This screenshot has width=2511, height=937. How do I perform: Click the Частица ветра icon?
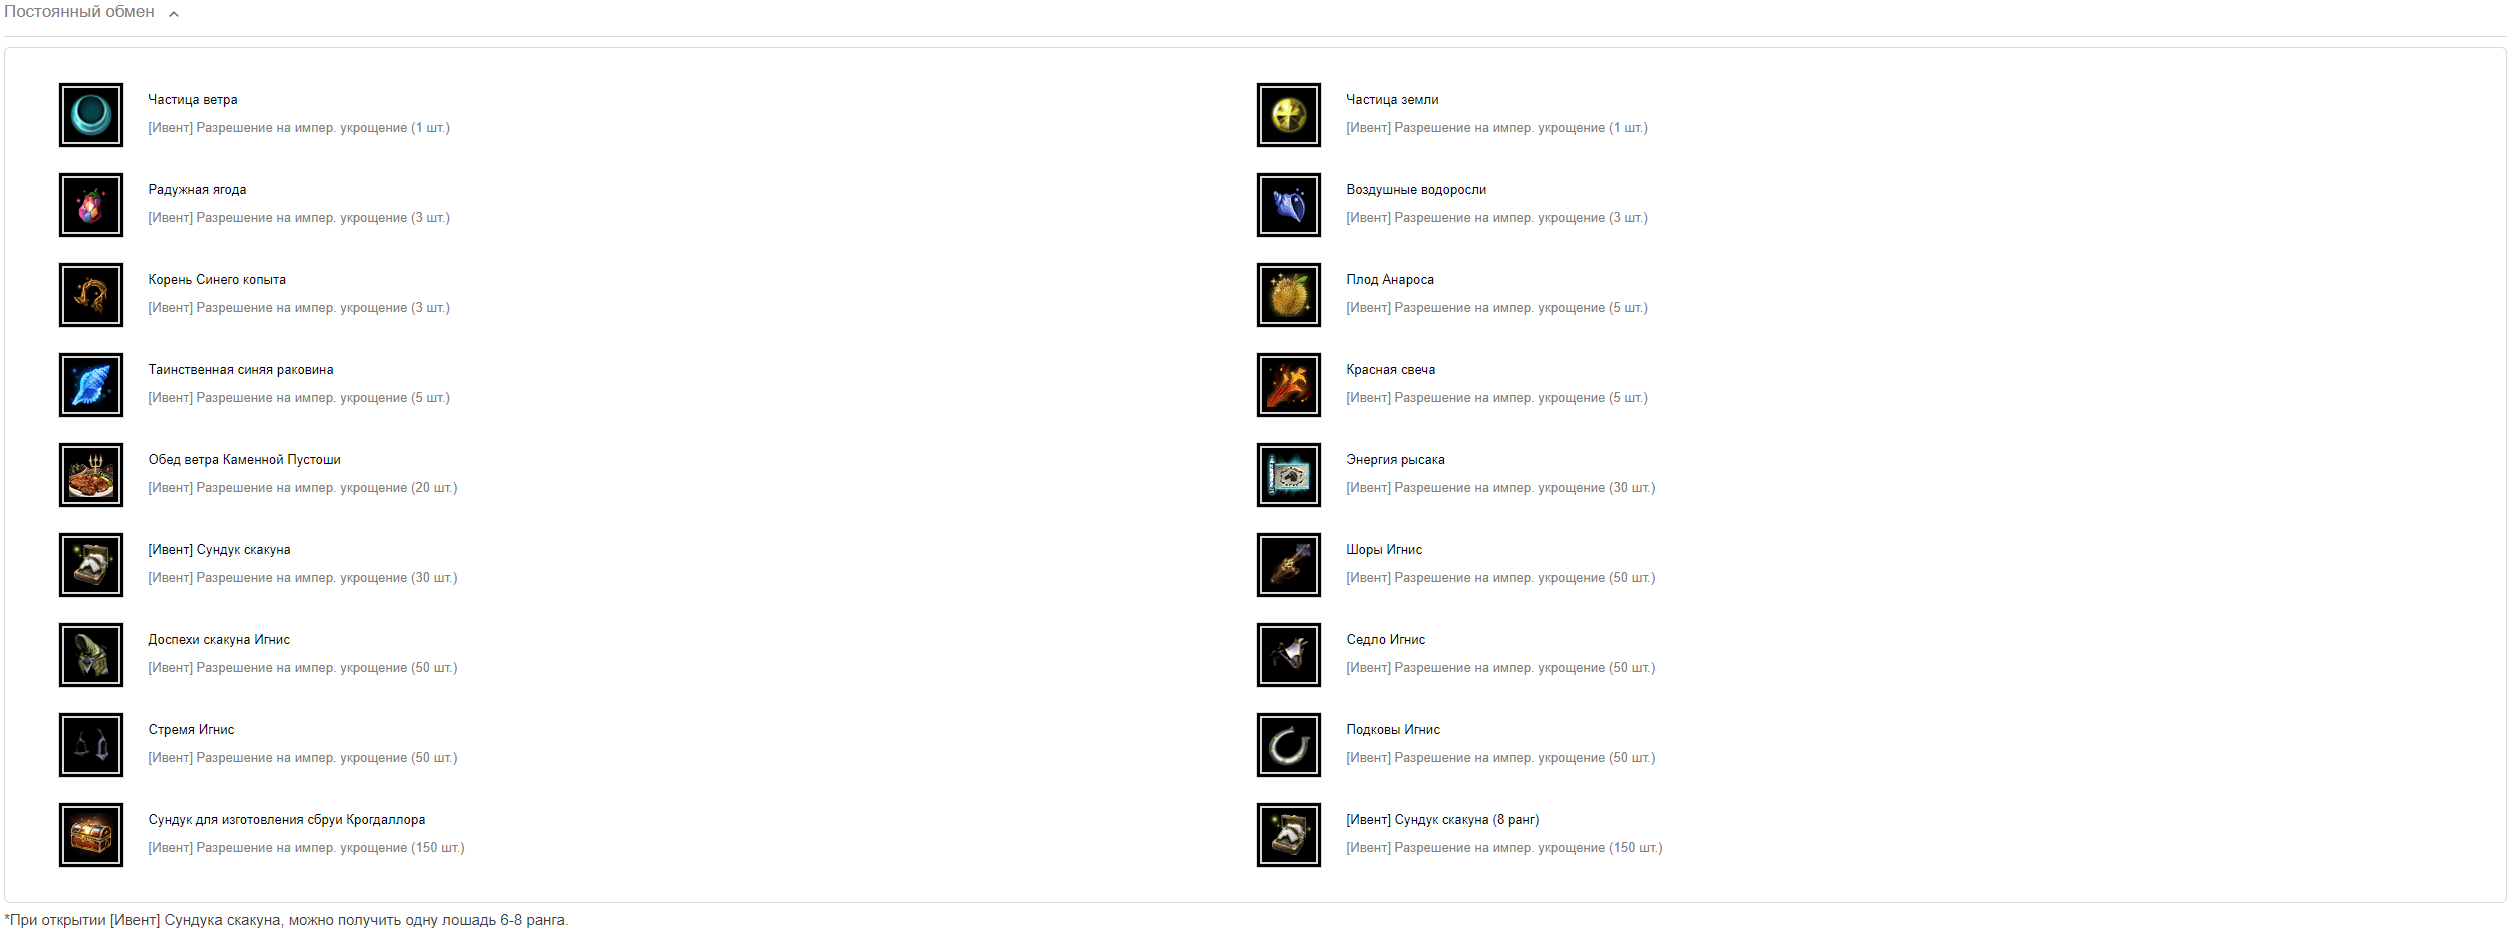(91, 115)
